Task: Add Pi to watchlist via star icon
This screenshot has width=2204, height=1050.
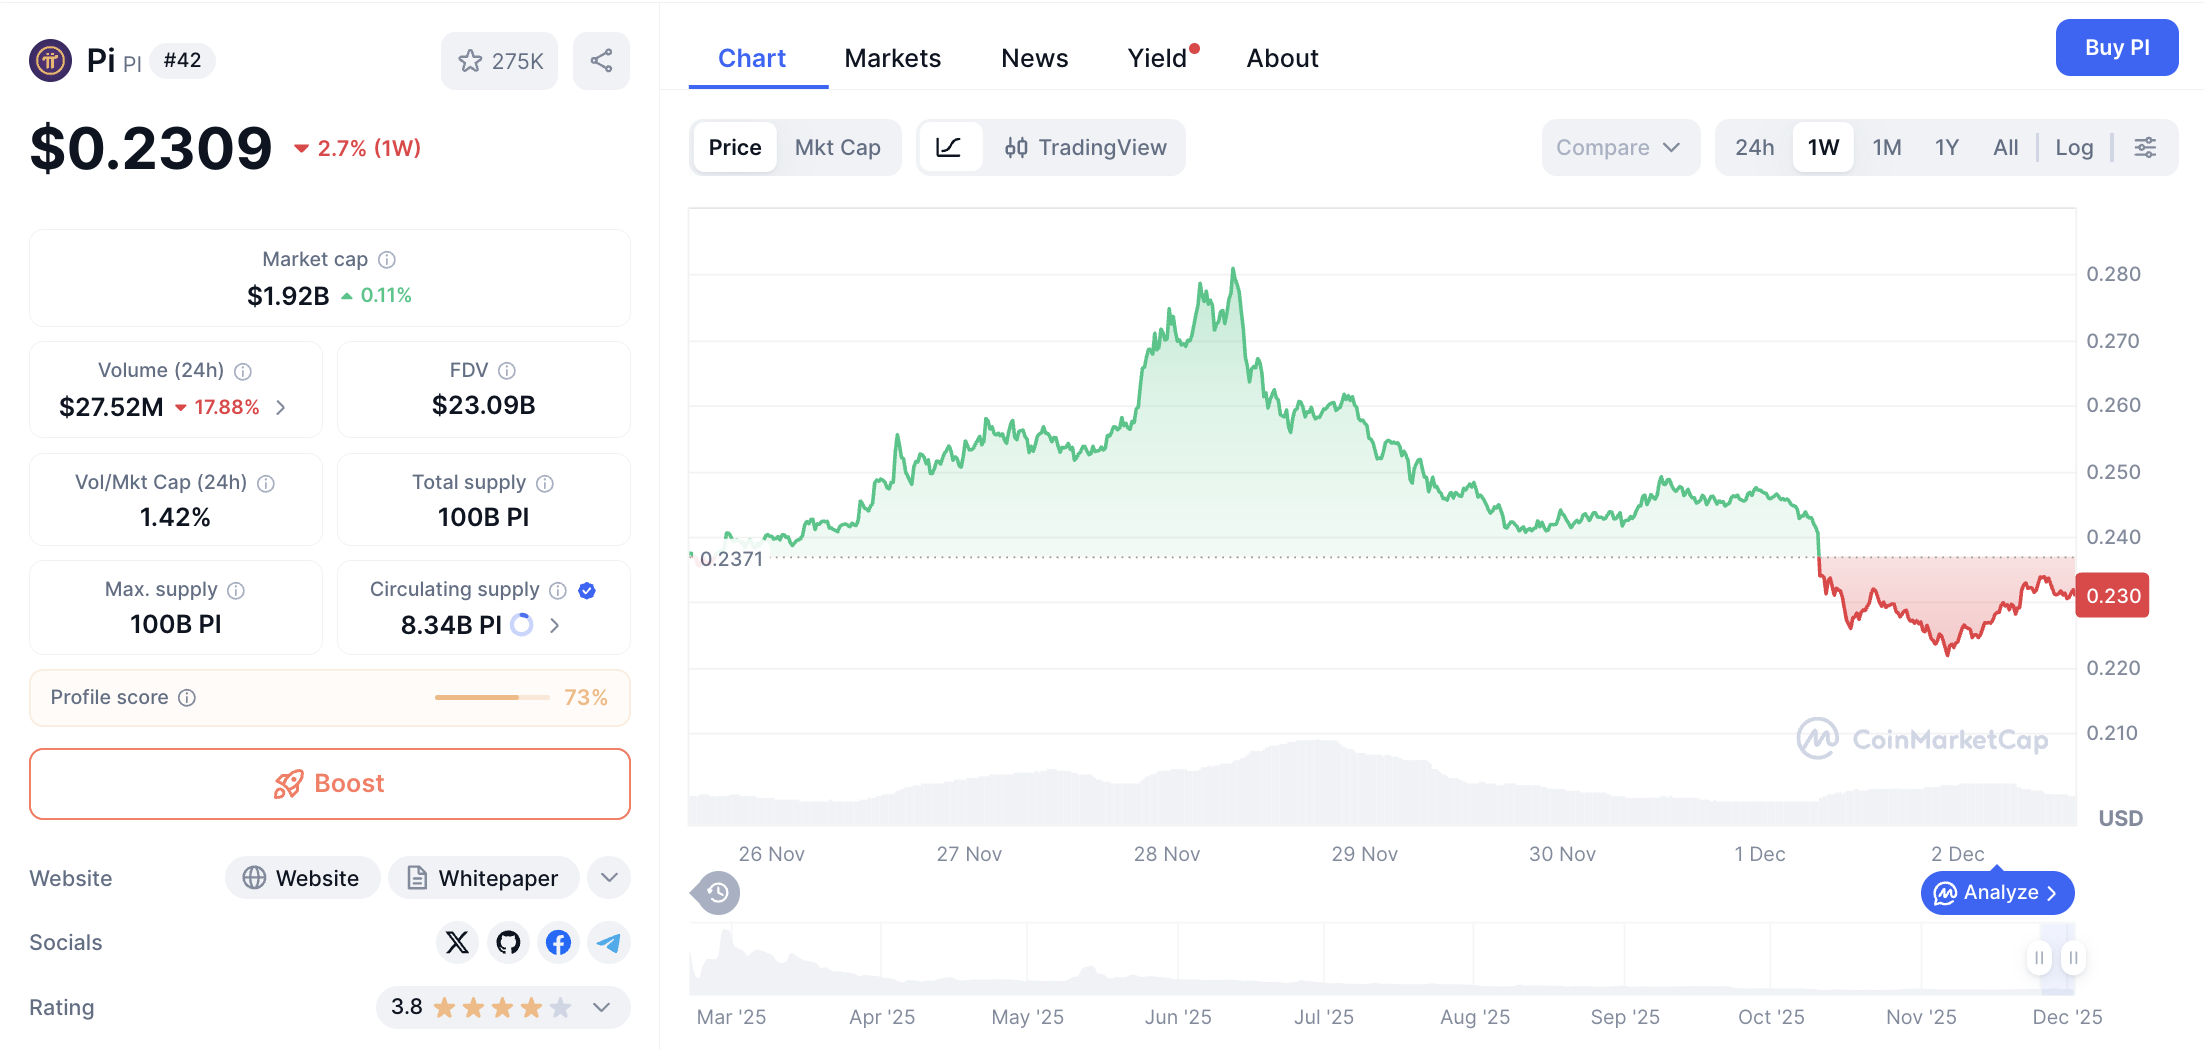Action: coord(471,60)
